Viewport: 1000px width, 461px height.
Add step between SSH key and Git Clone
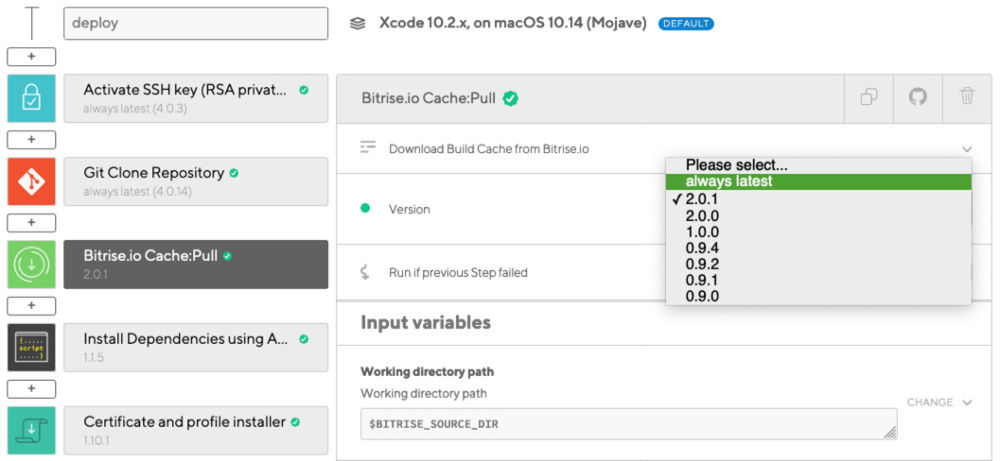pyautogui.click(x=31, y=140)
